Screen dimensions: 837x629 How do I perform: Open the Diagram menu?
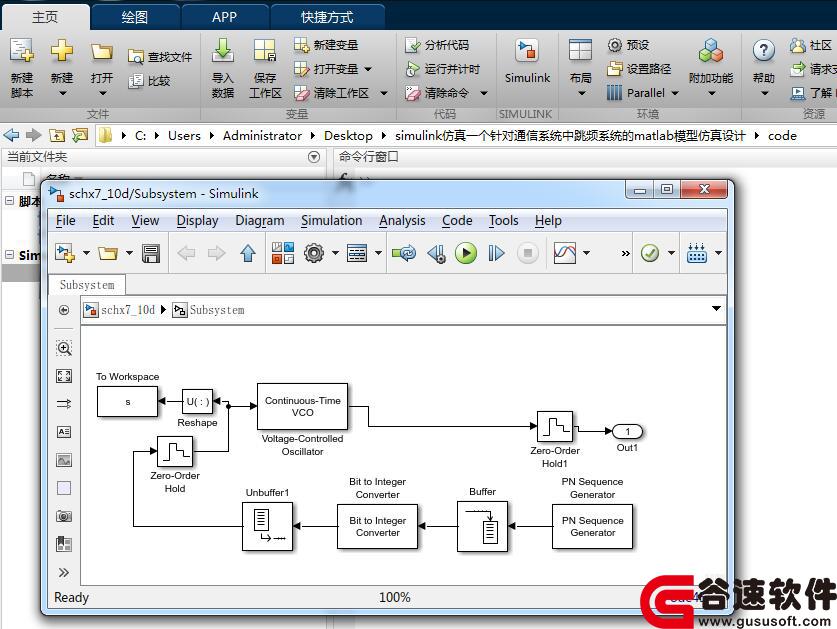[x=259, y=221]
